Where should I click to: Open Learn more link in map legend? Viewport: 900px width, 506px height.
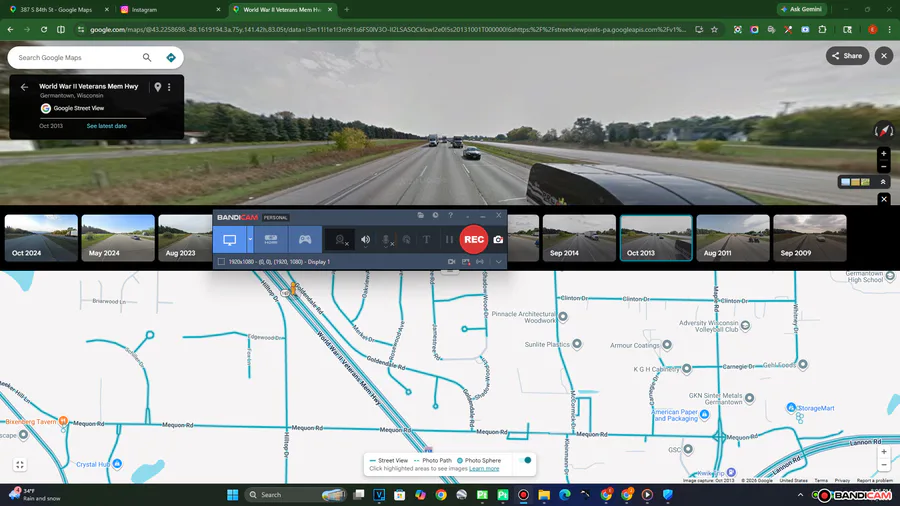tap(484, 469)
